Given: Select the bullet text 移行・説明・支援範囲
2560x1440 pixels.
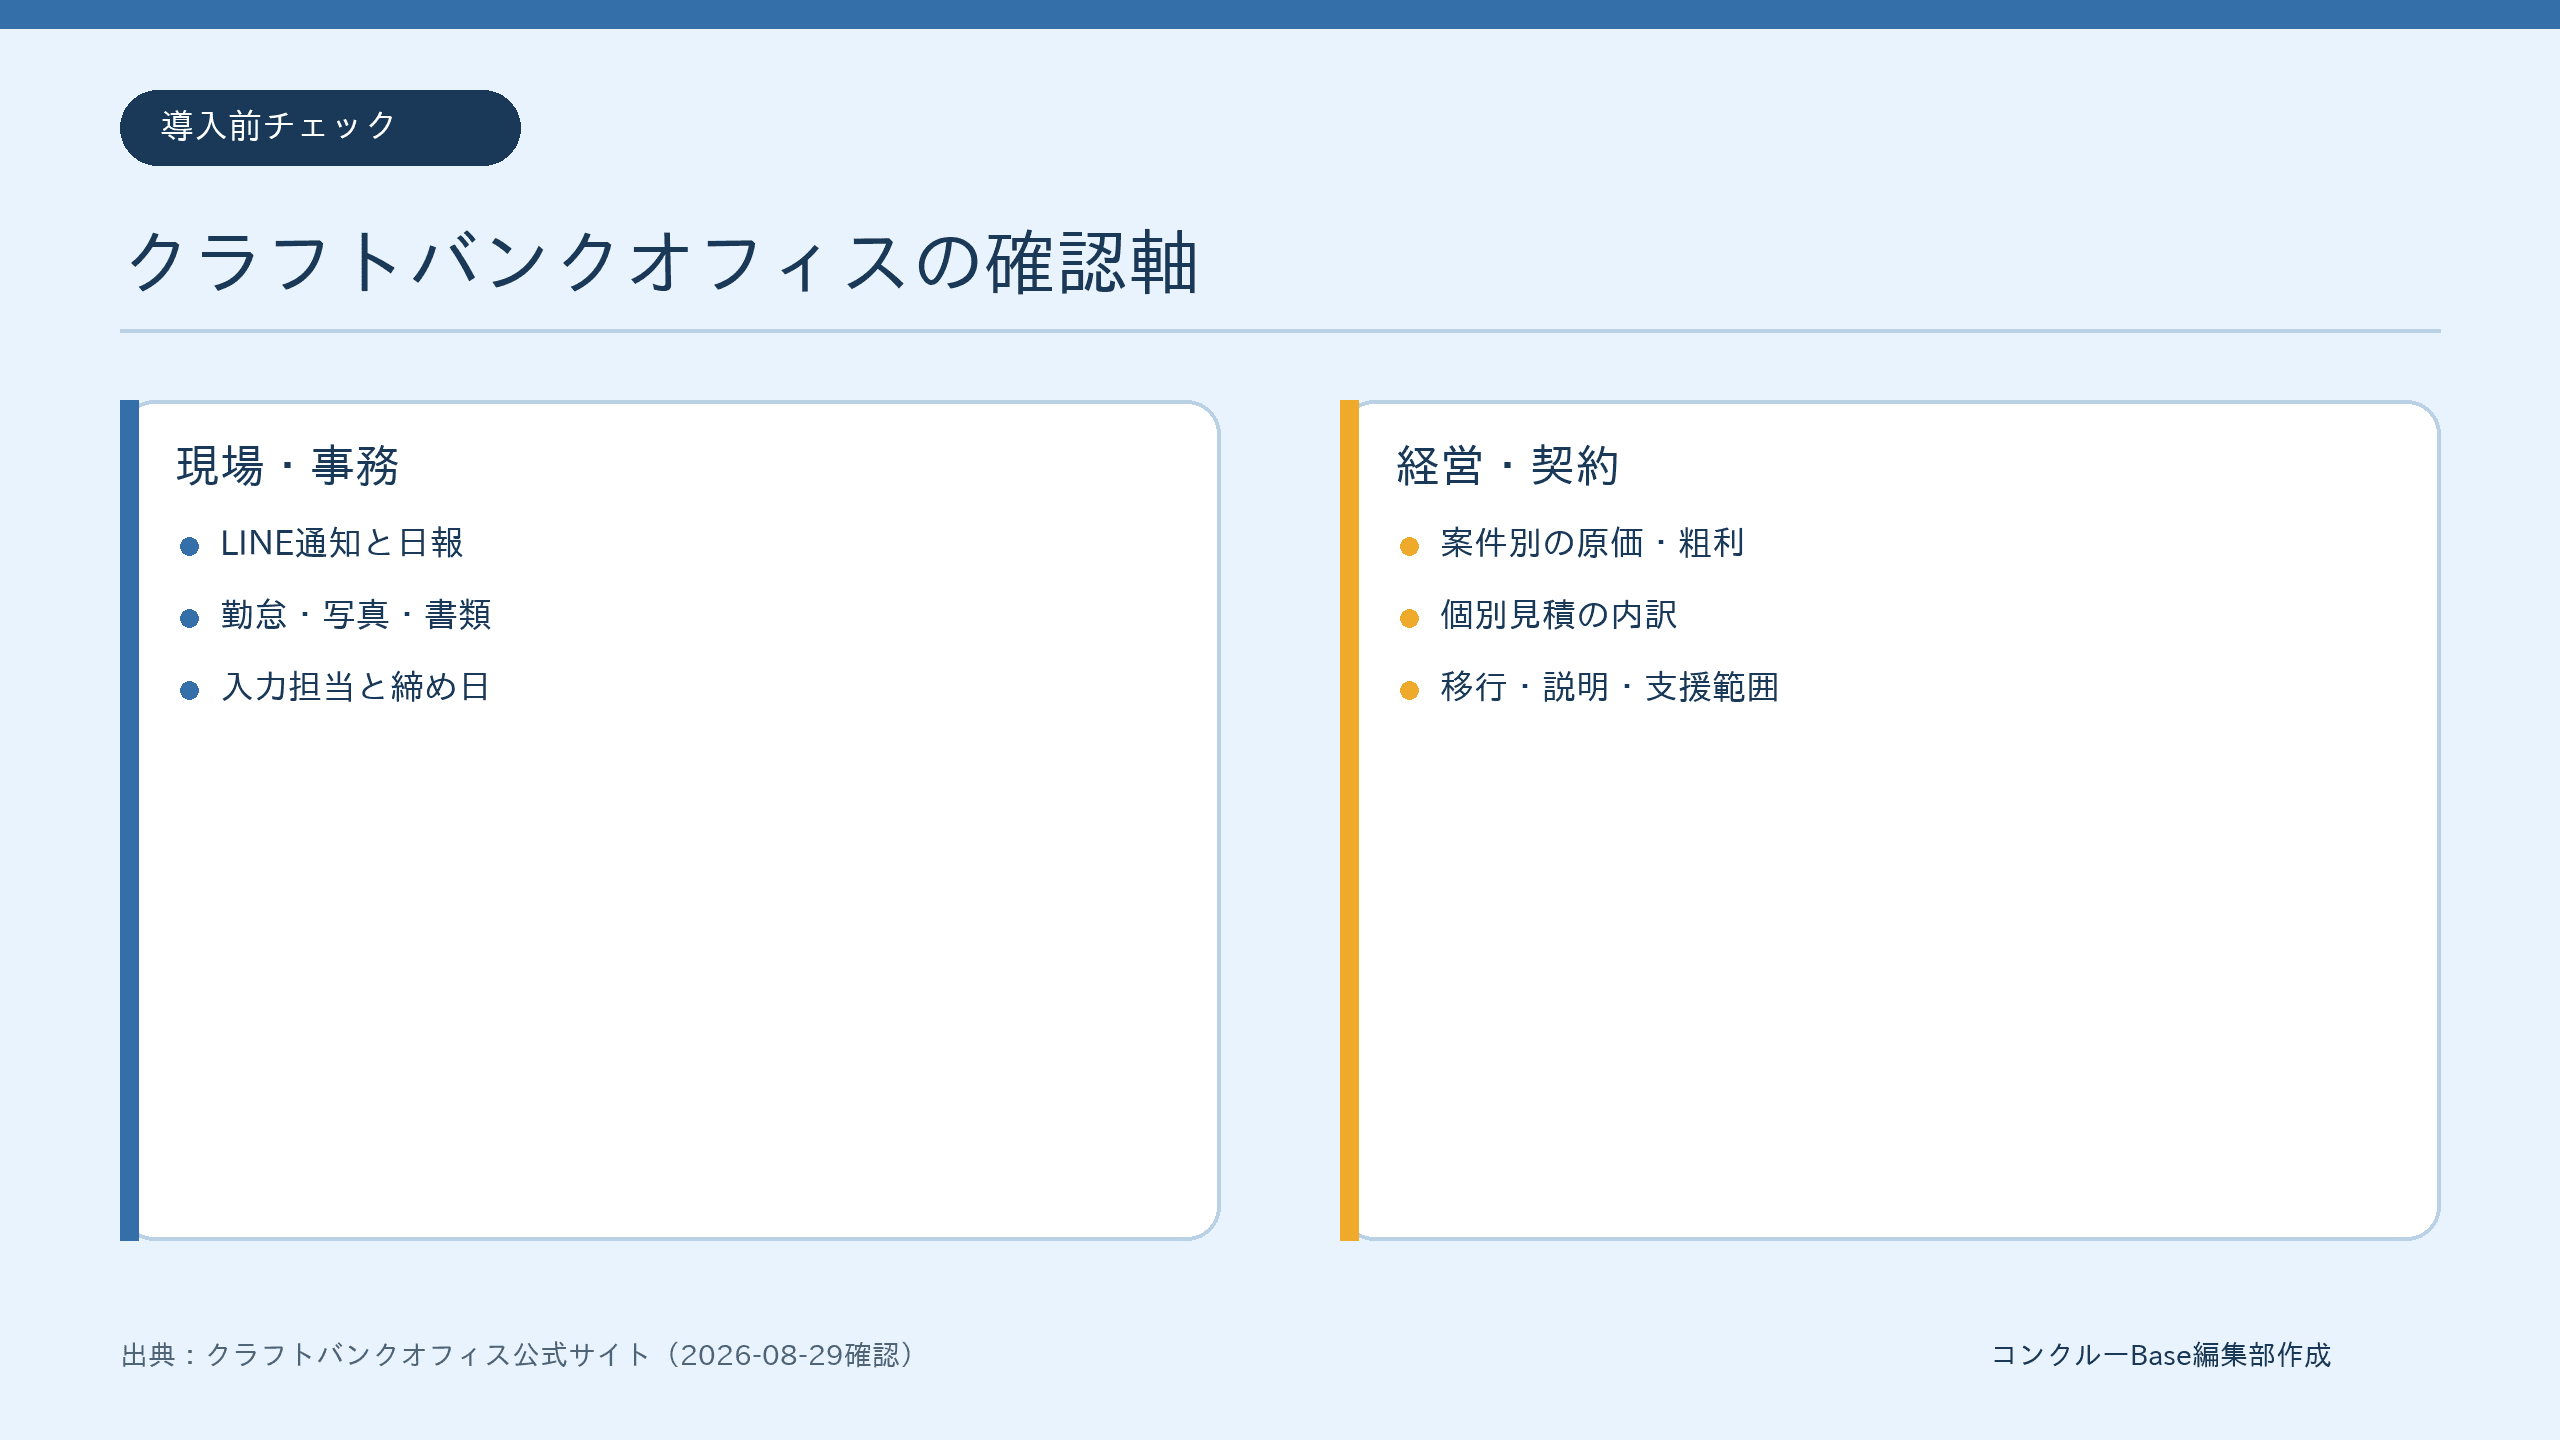Looking at the screenshot, I should pyautogui.click(x=1610, y=688).
